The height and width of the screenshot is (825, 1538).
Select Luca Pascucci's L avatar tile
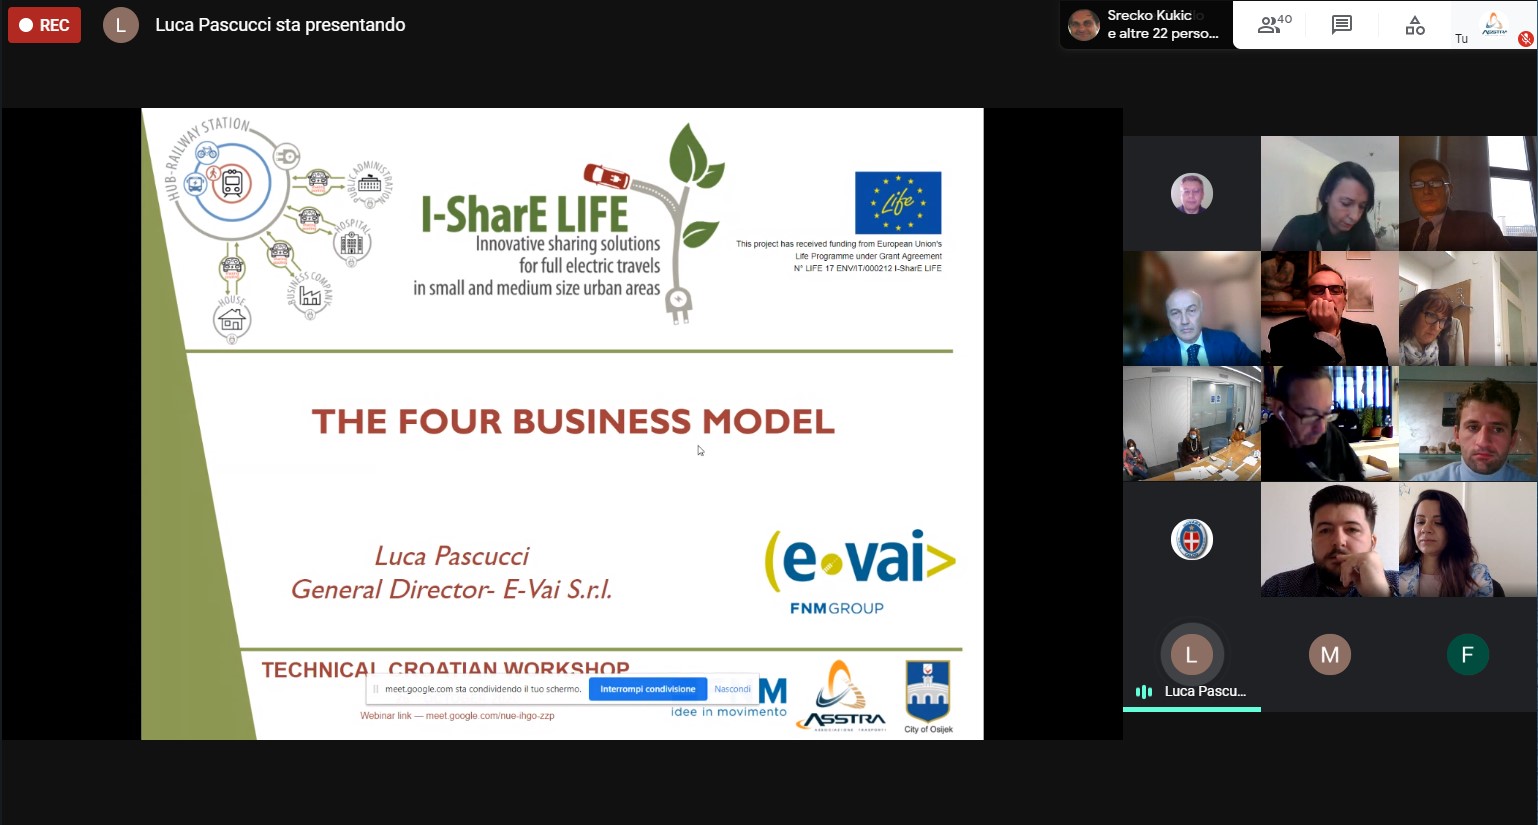coord(1191,655)
